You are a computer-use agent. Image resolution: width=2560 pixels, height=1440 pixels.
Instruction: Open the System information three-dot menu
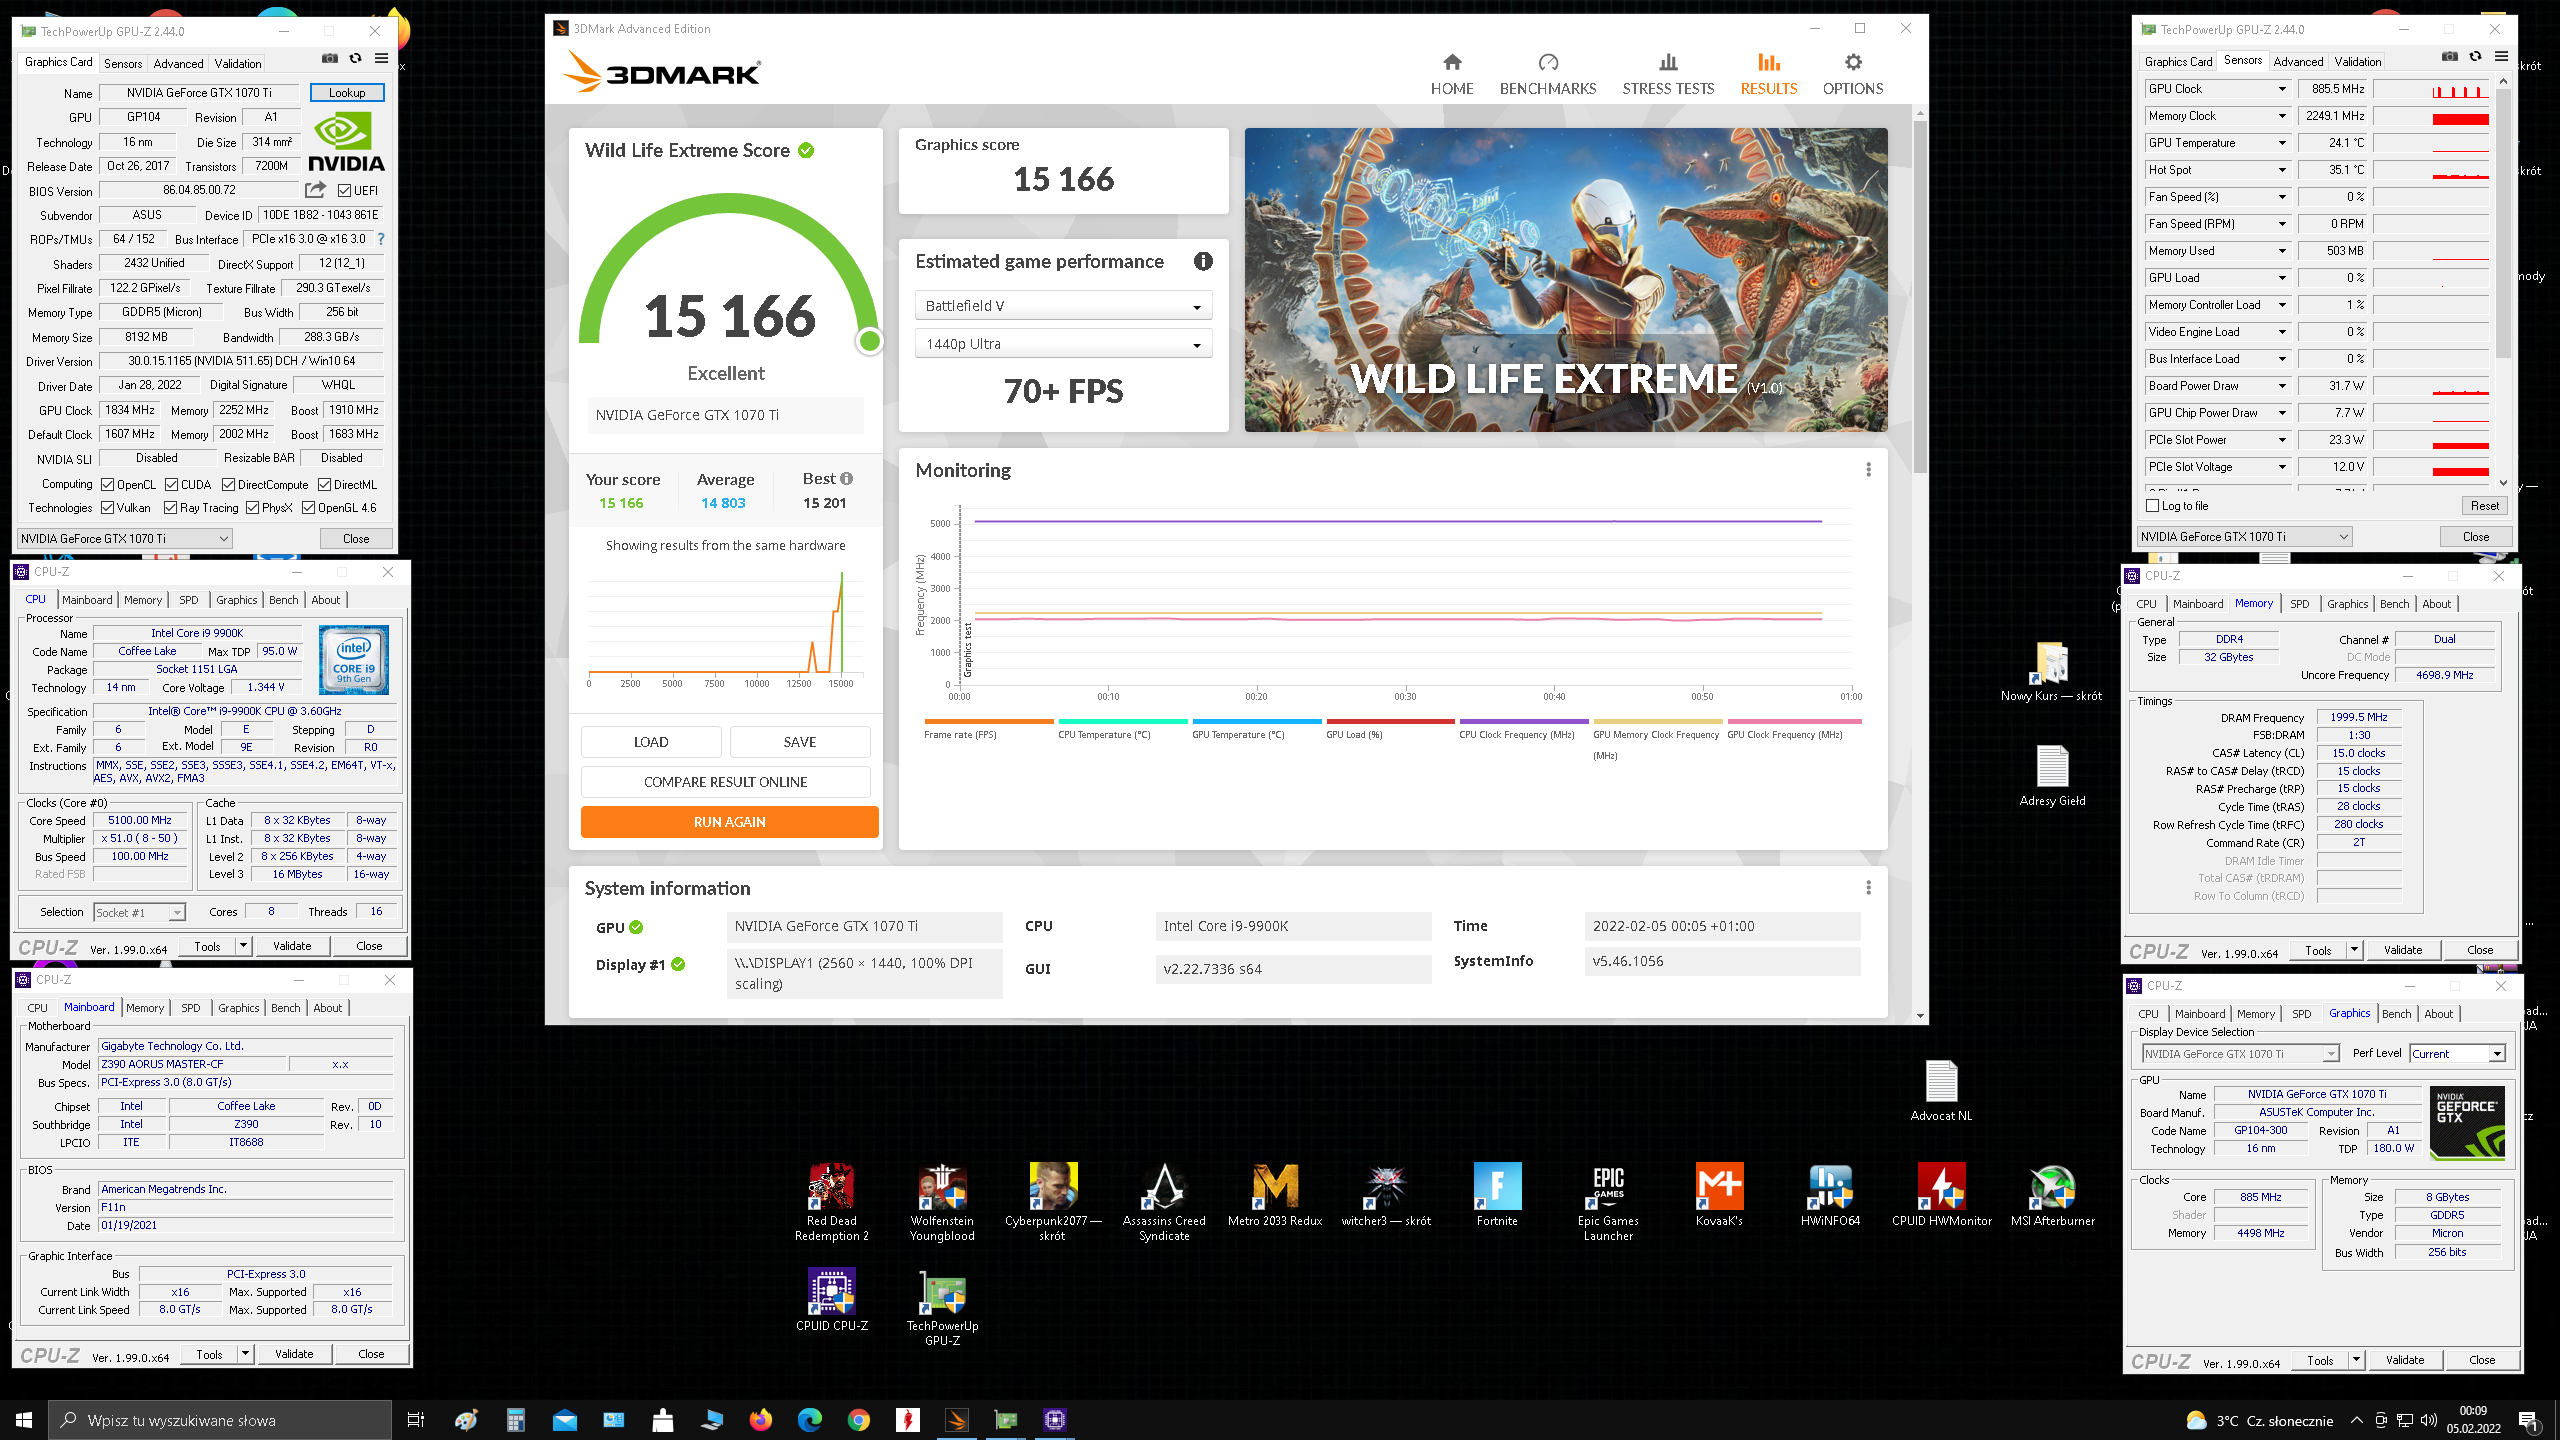point(1868,888)
